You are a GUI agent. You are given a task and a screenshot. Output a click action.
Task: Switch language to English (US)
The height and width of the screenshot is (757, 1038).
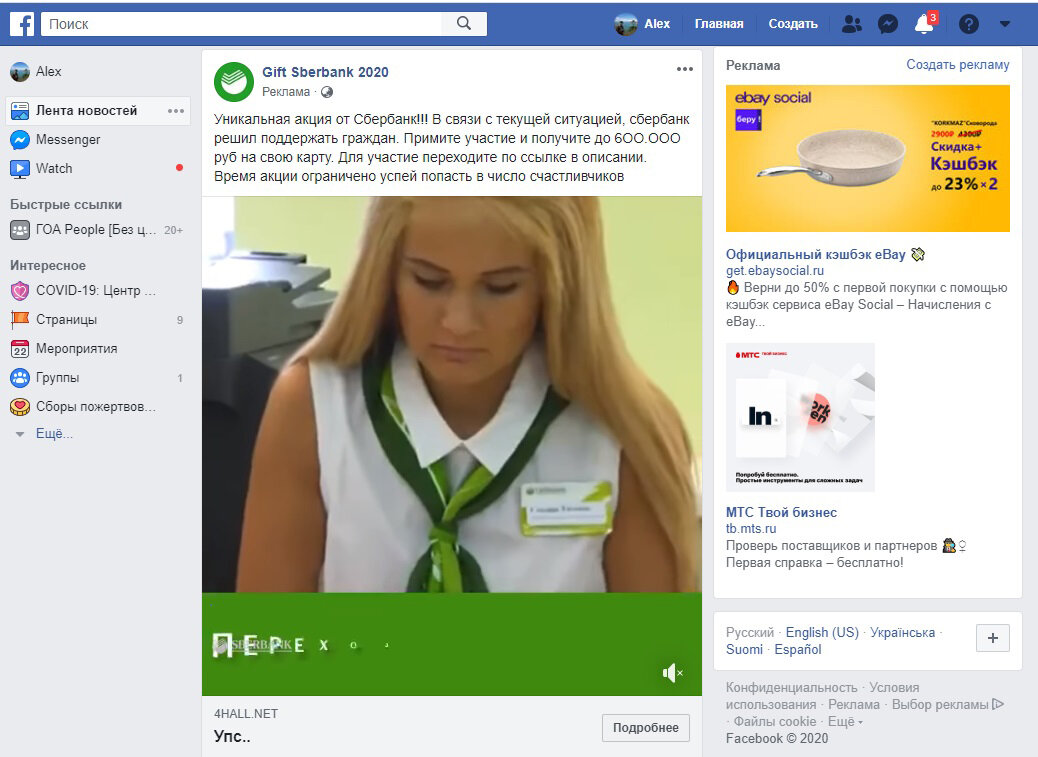click(x=822, y=633)
